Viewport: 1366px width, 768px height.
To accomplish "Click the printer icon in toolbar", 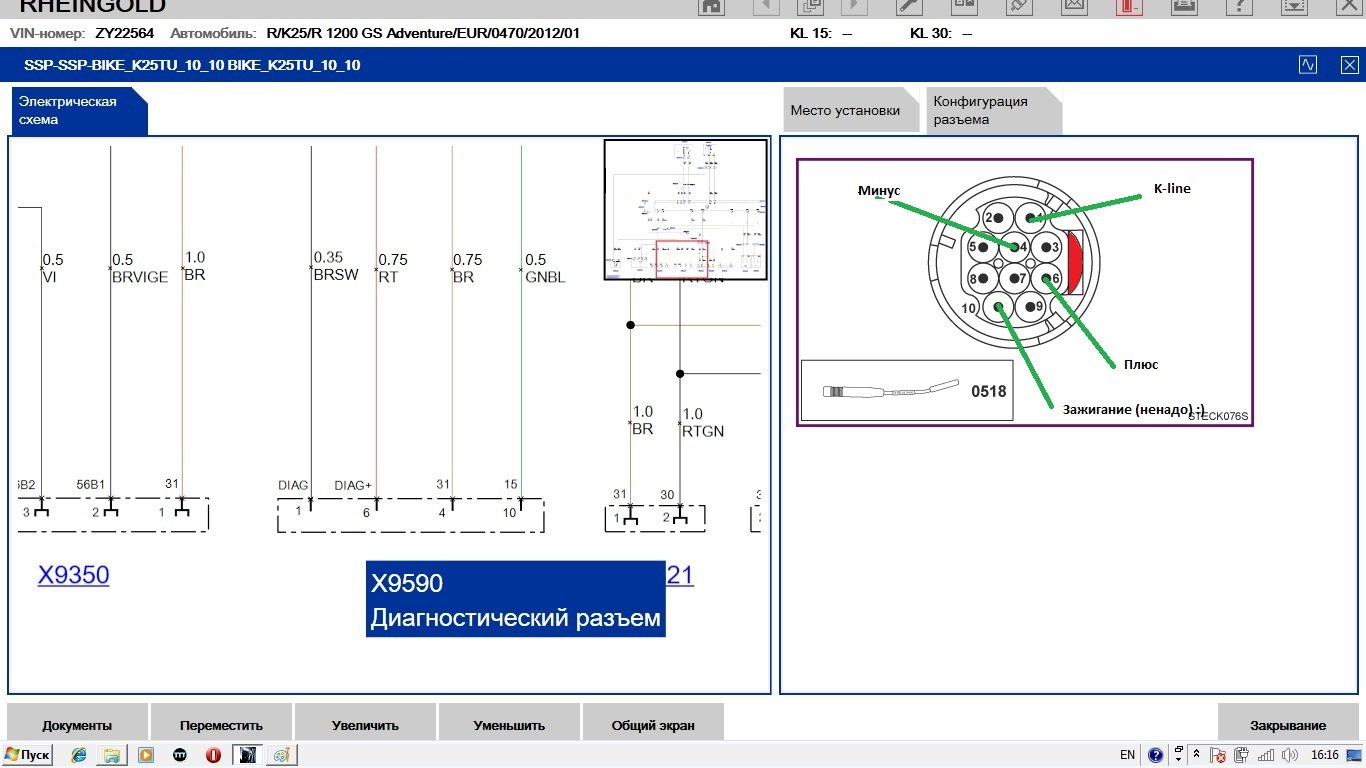I will pyautogui.click(x=1184, y=6).
